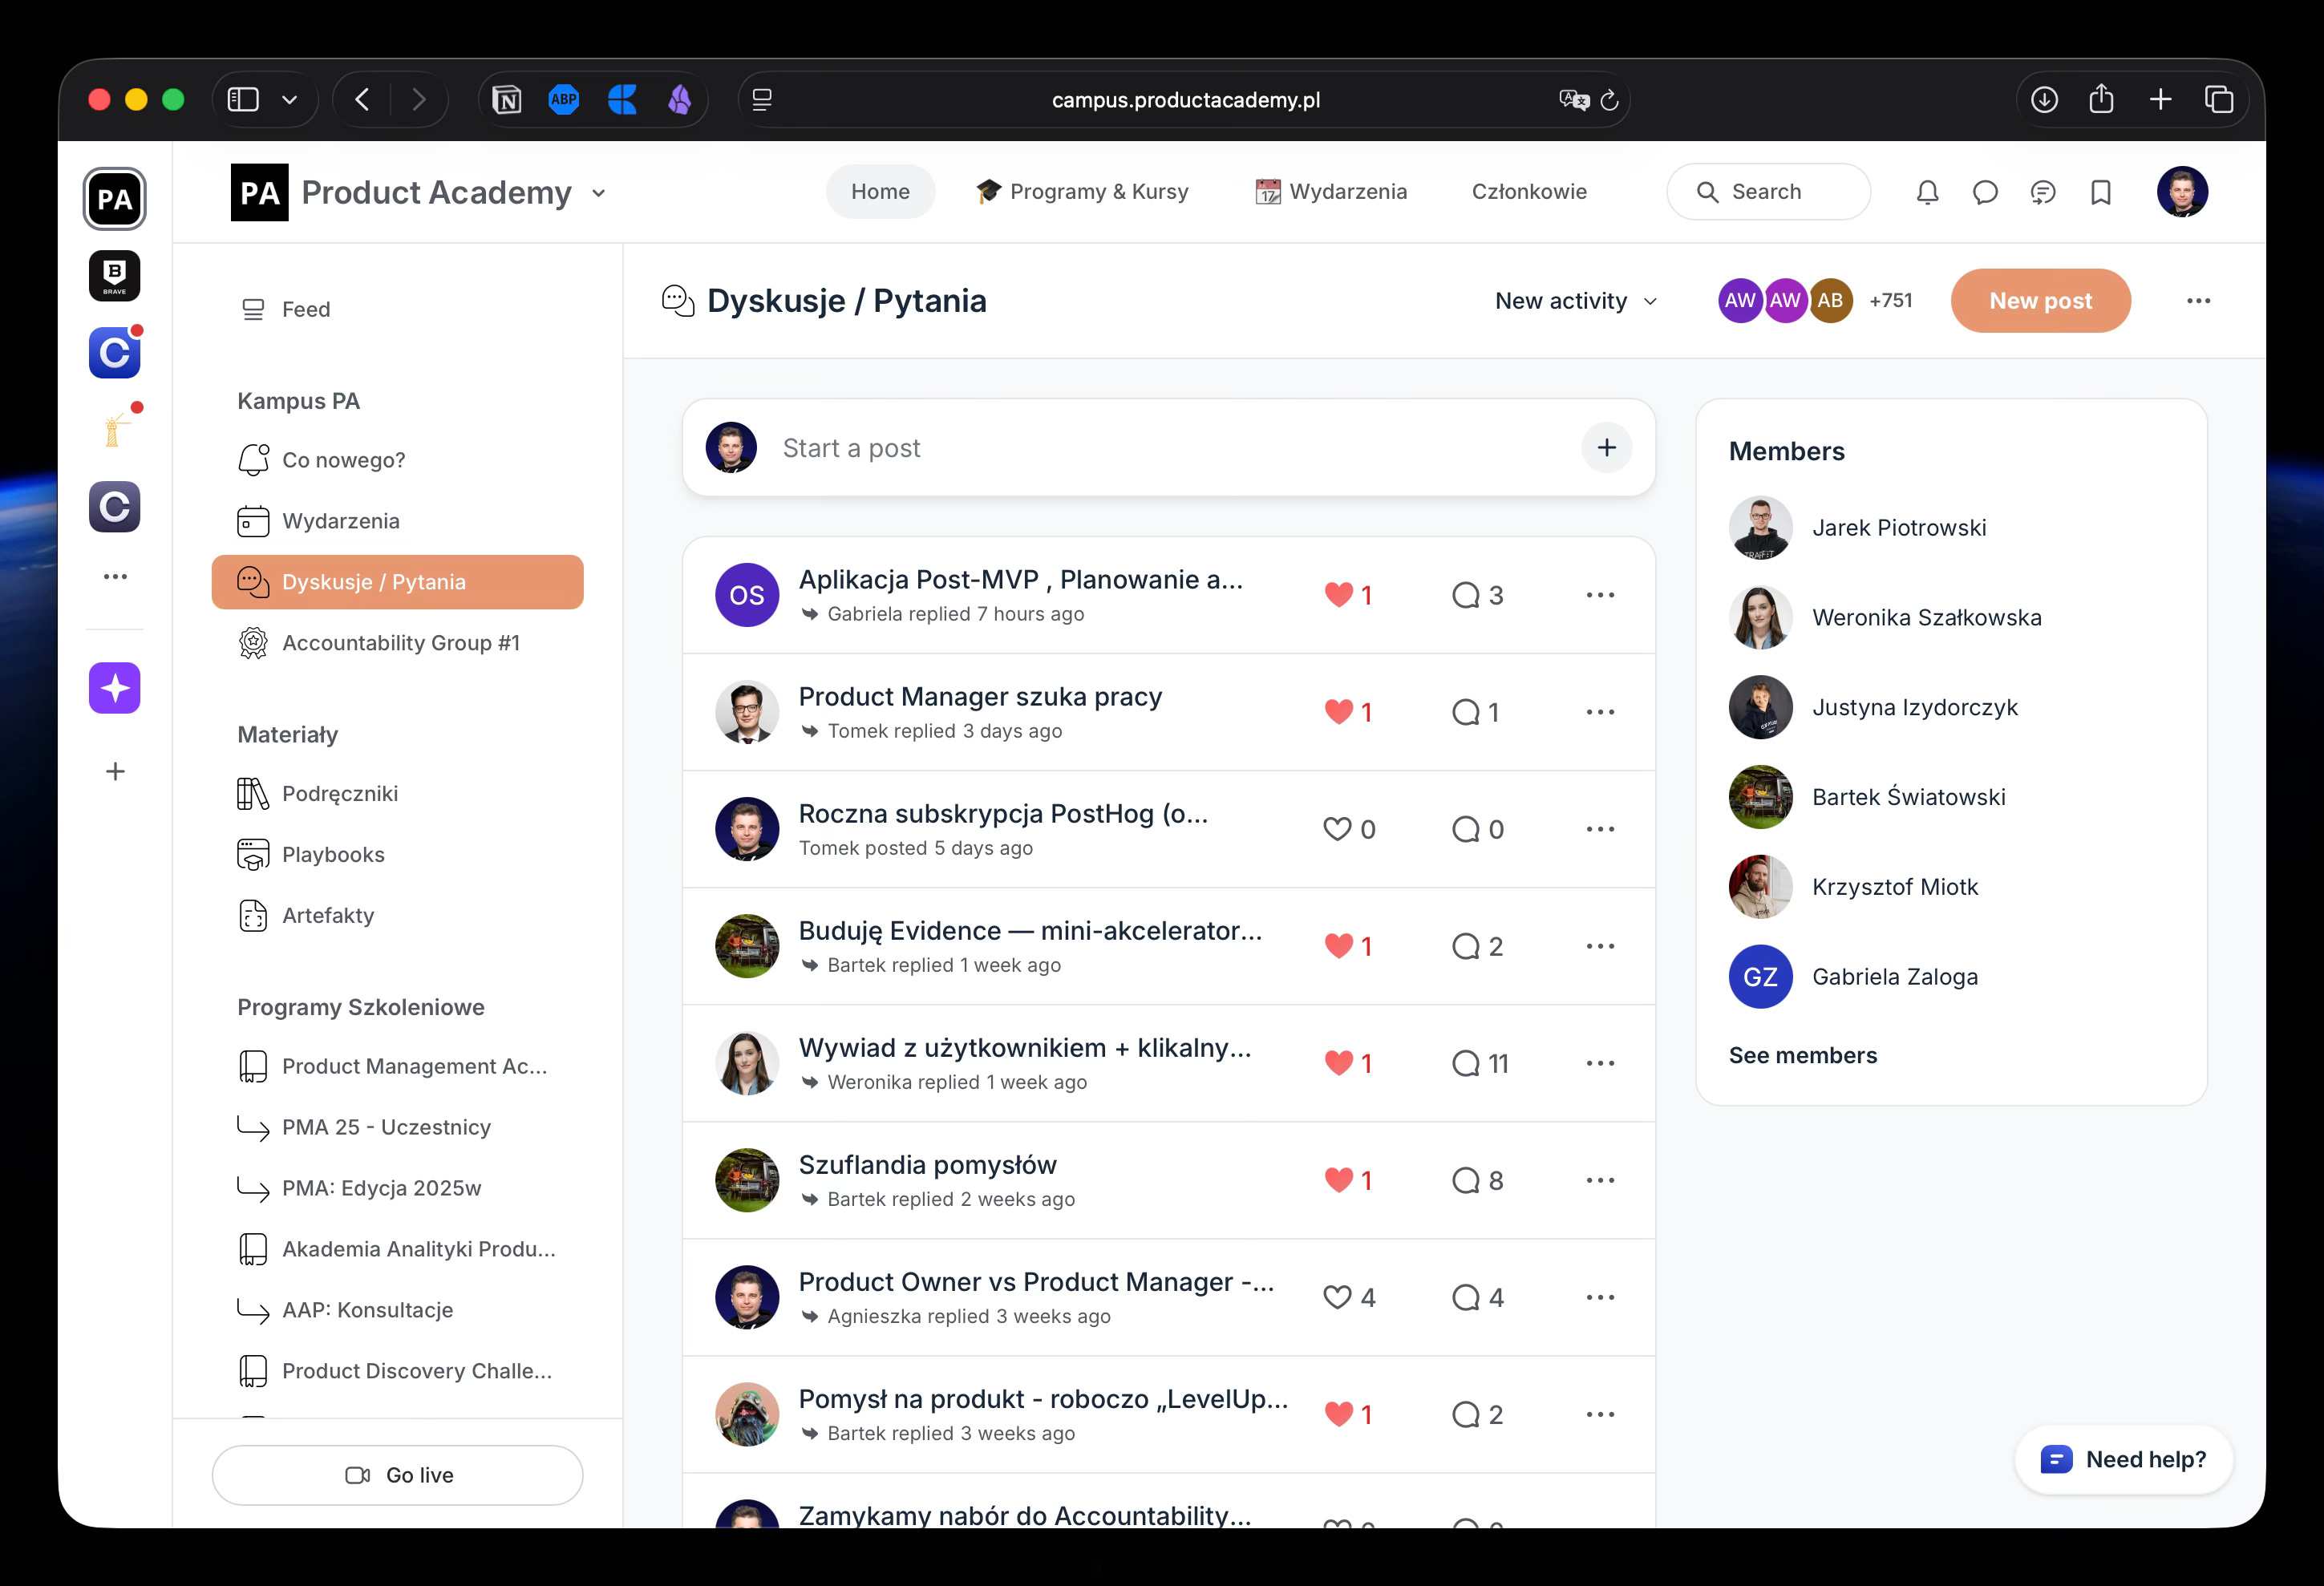Like the Product Owner vs Product Manager post
This screenshot has width=2324, height=1586.
(x=1337, y=1297)
